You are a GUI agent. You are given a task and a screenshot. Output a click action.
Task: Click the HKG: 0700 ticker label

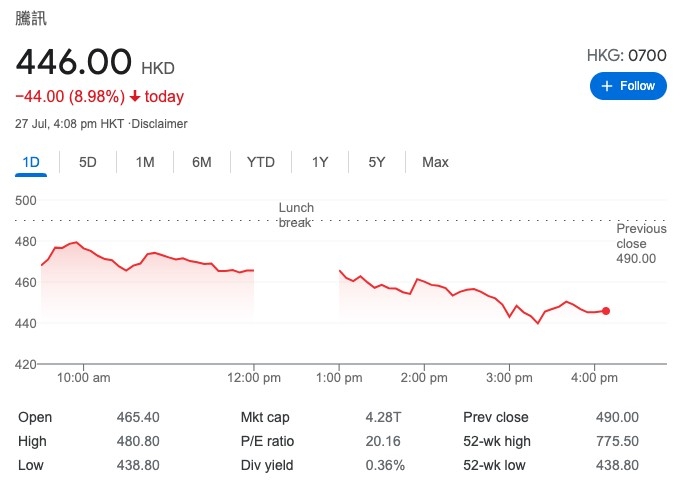pos(626,56)
